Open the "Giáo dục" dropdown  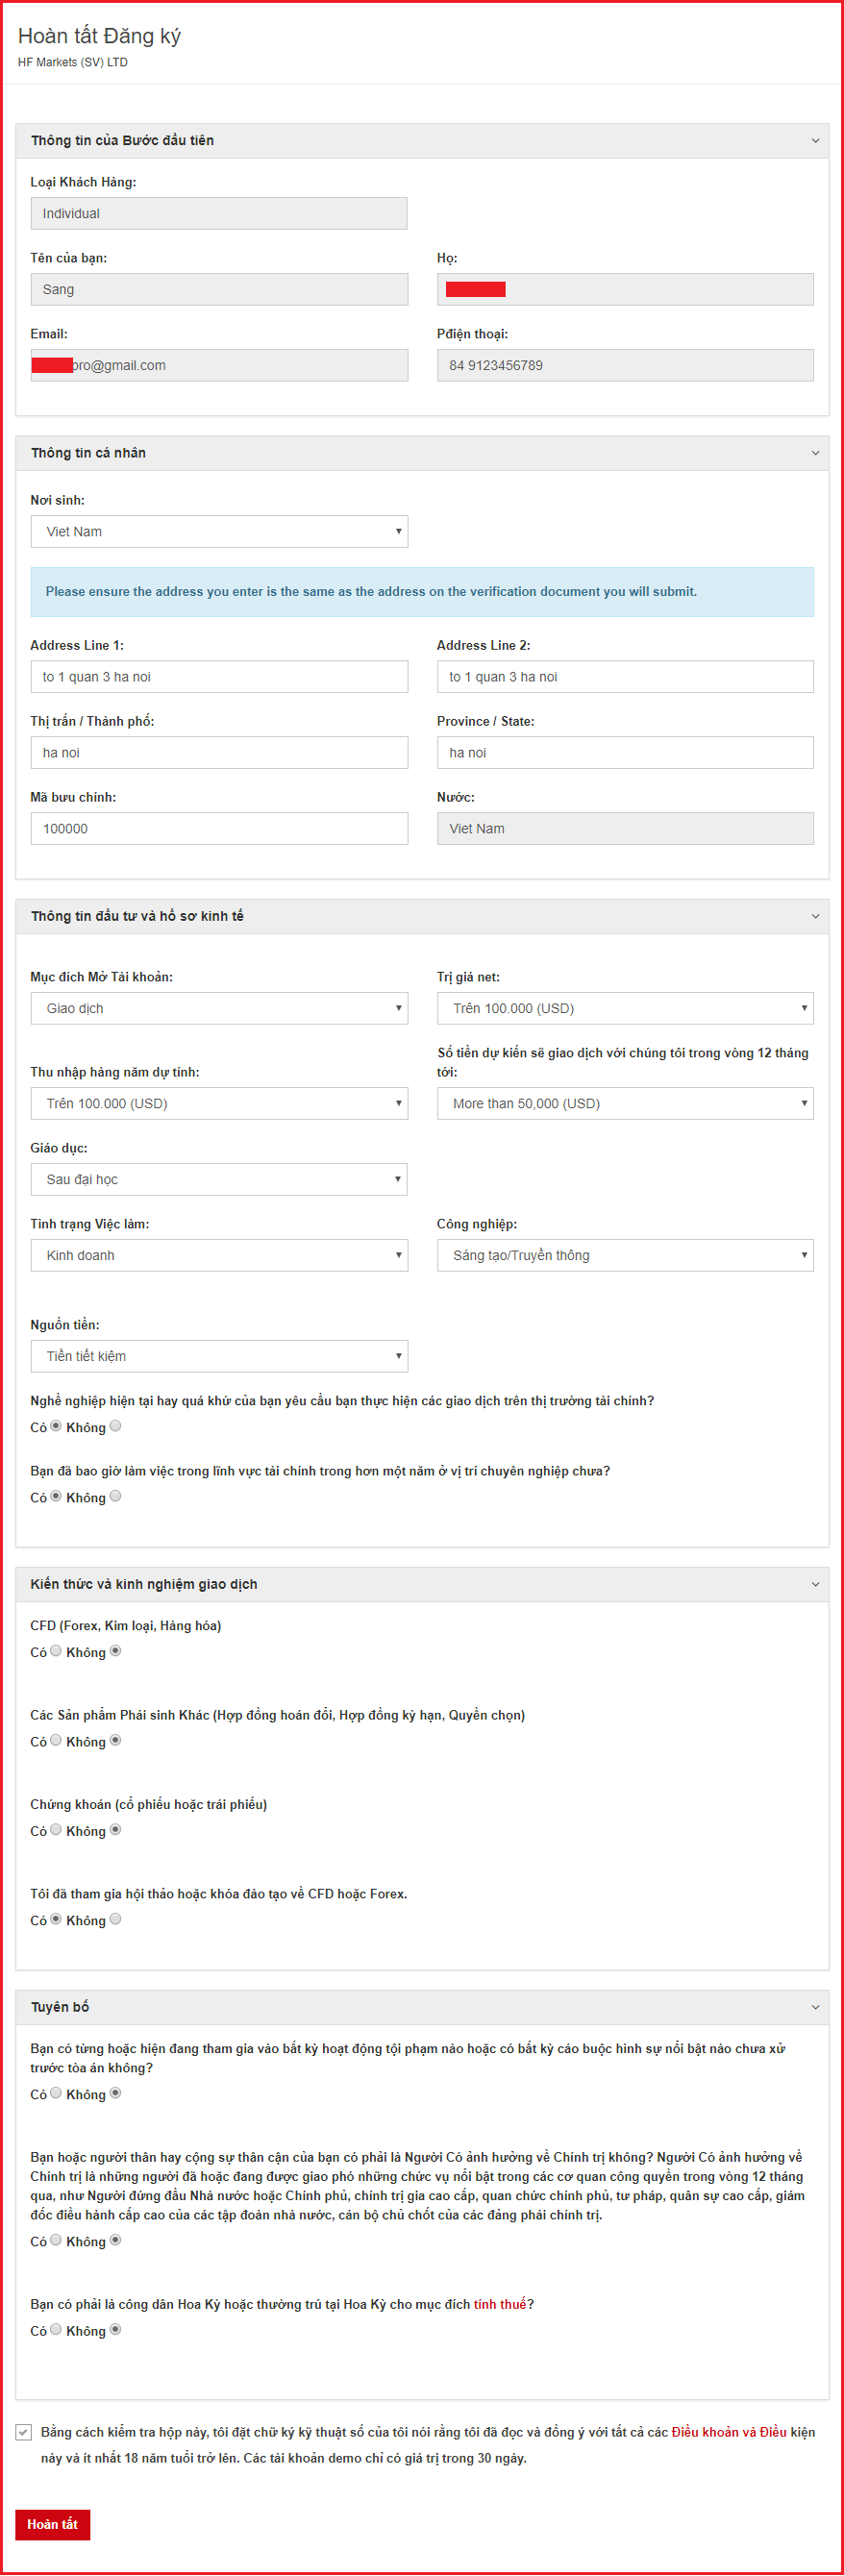(219, 1180)
